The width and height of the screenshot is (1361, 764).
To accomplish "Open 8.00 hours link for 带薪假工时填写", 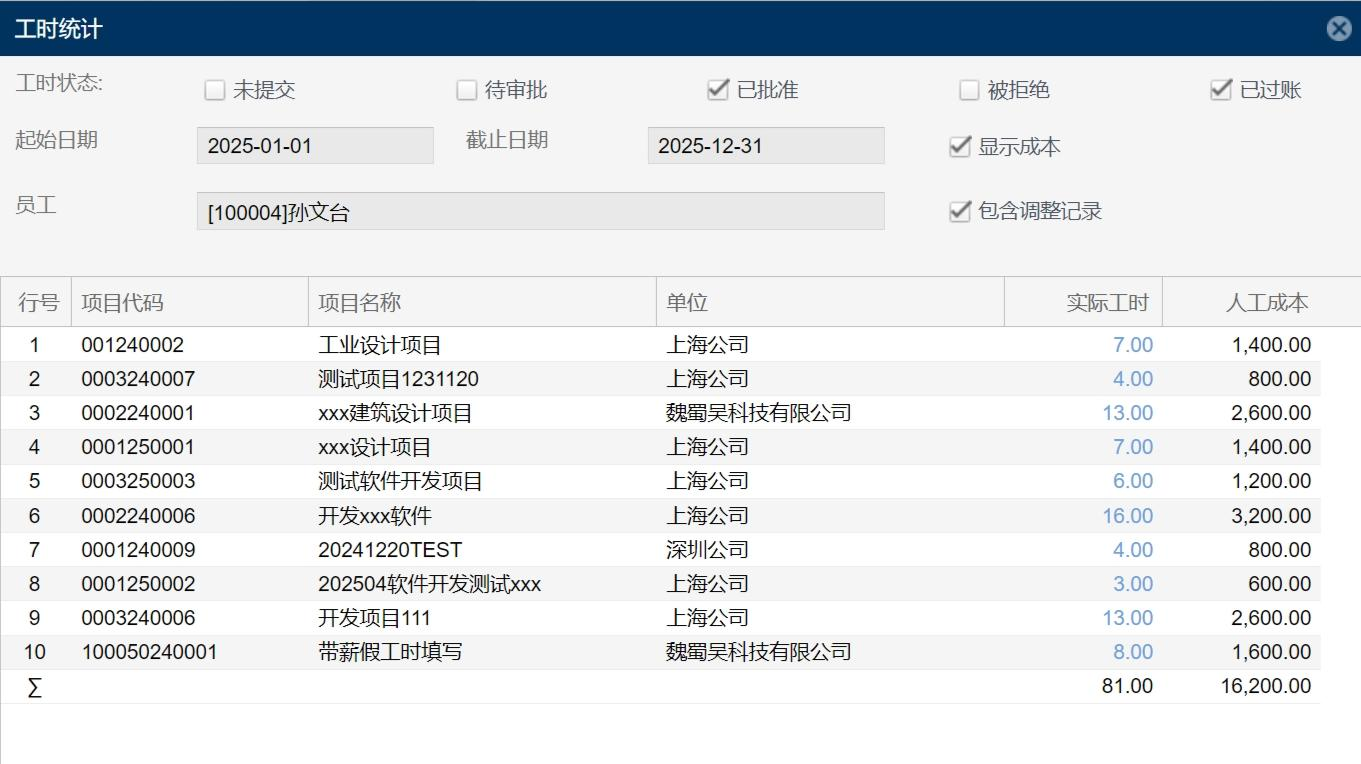I will coord(1132,652).
